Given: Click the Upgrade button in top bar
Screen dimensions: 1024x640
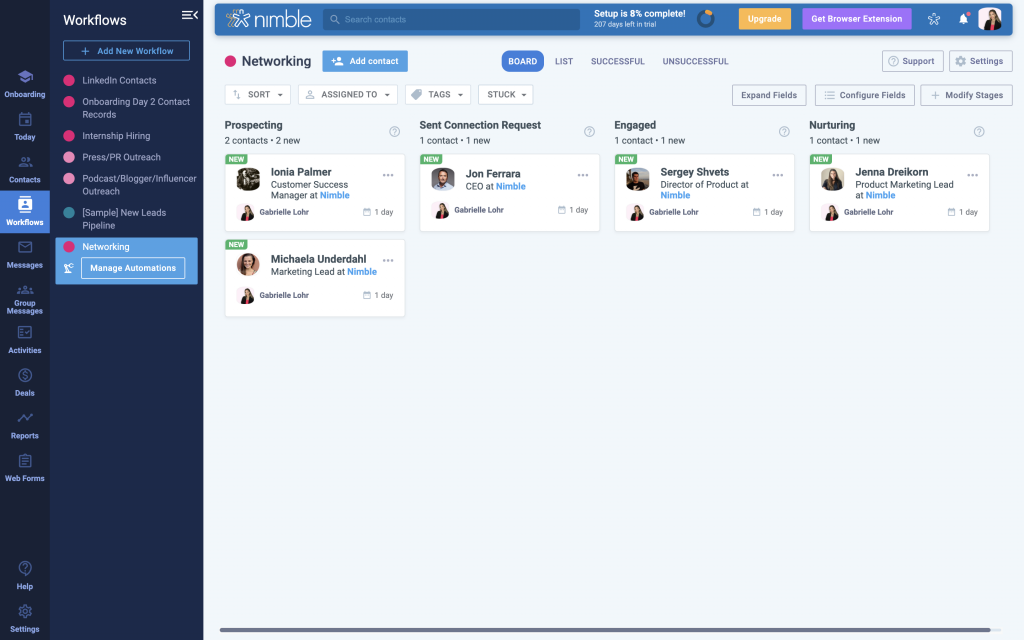Looking at the screenshot, I should tap(765, 18).
